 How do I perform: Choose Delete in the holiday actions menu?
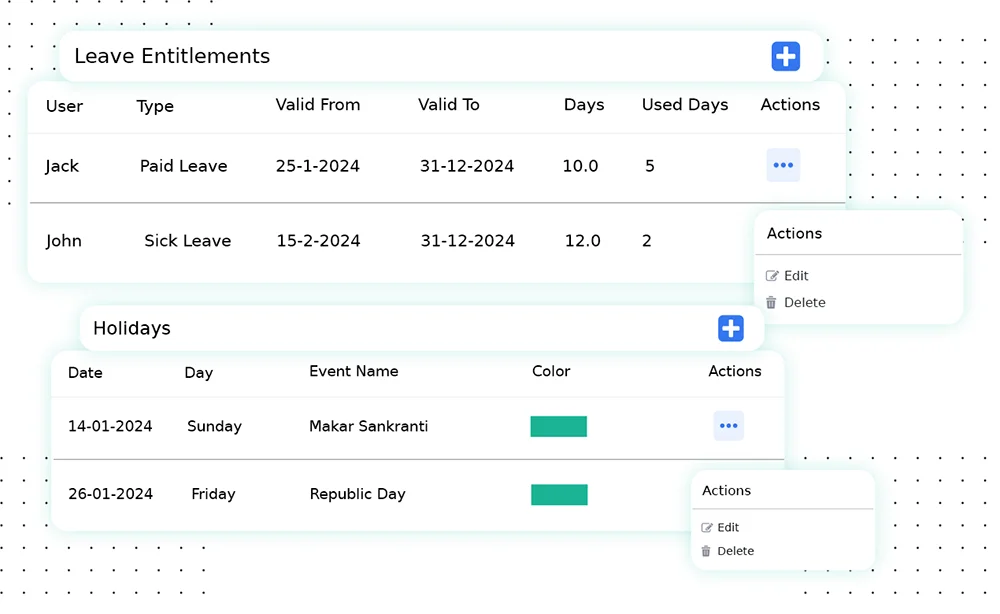pyautogui.click(x=735, y=551)
